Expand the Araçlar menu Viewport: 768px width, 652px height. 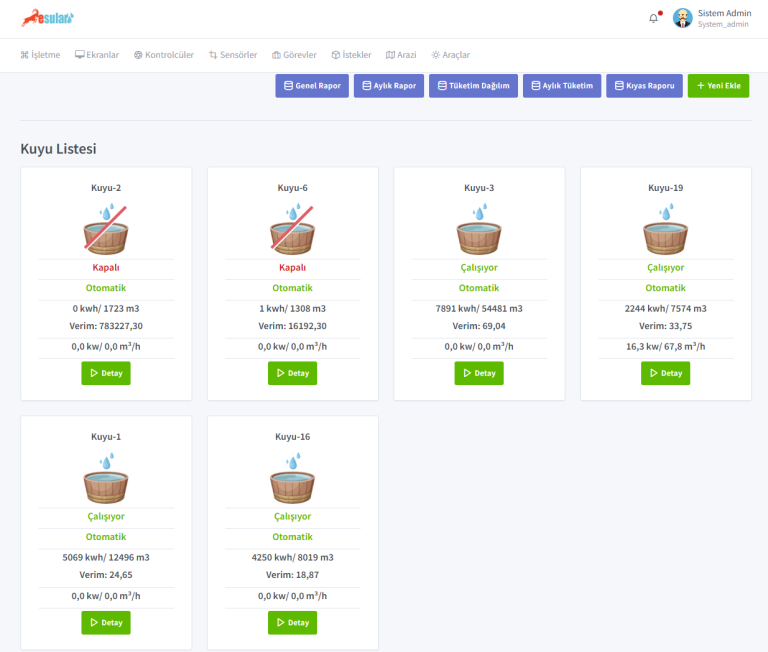[x=450, y=55]
